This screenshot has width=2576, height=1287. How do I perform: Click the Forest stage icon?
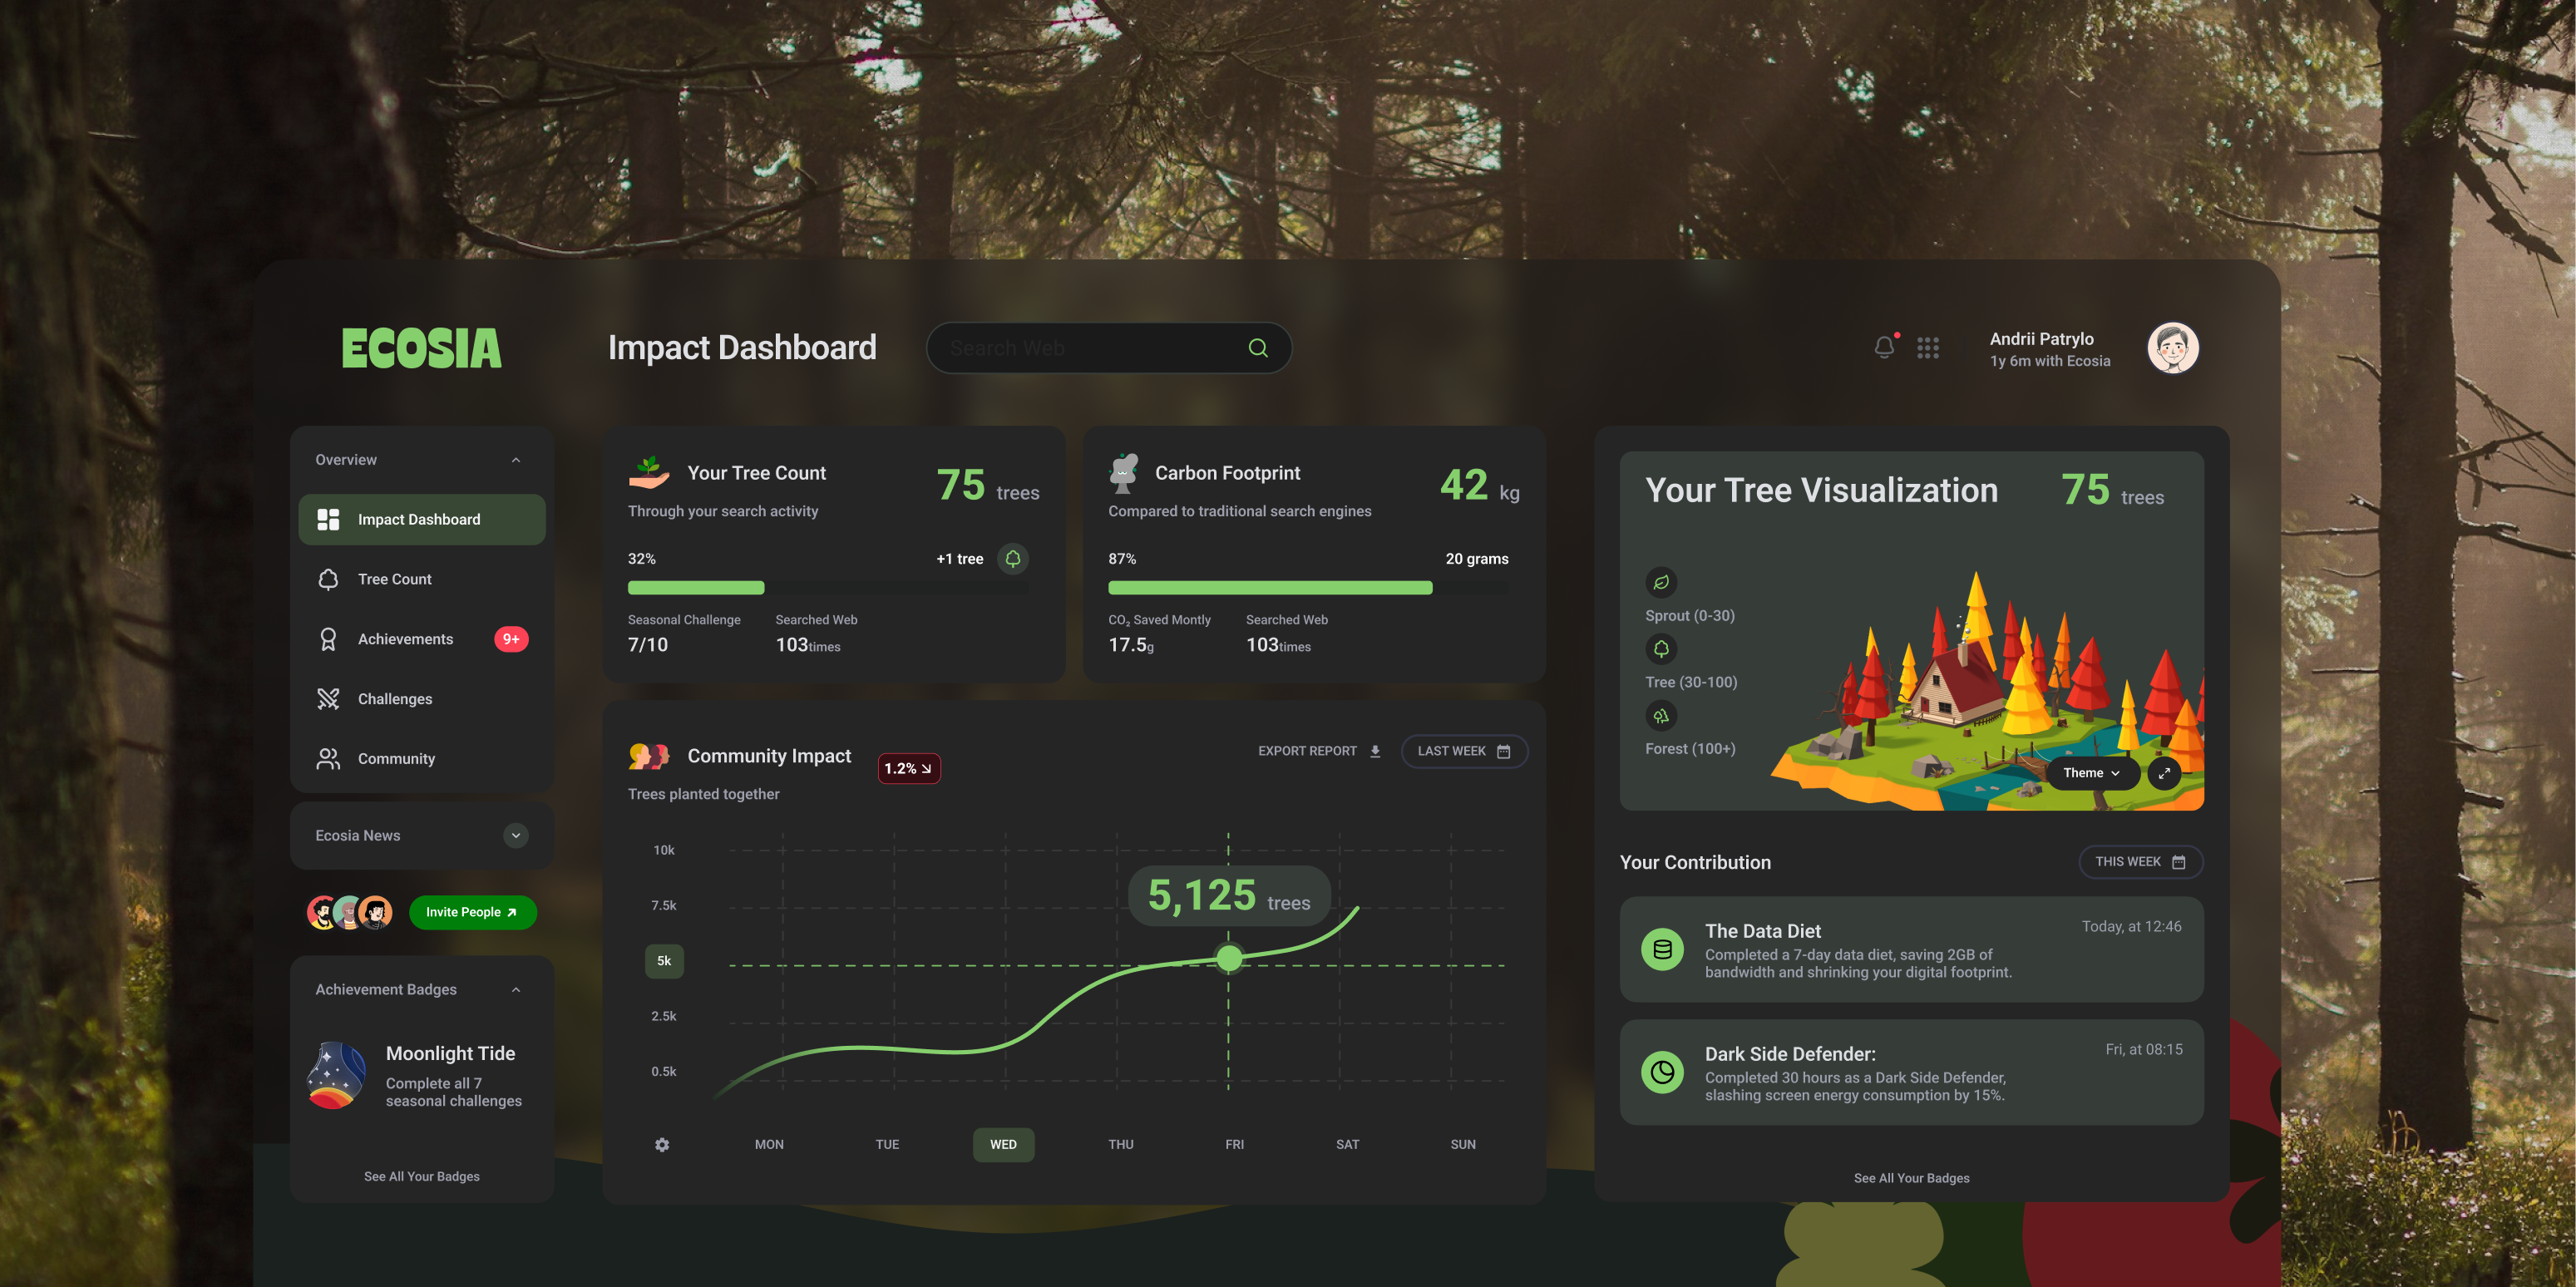click(x=1661, y=715)
